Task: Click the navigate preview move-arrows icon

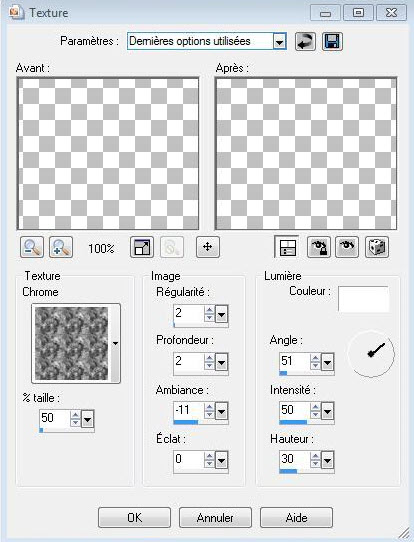Action: [208, 247]
